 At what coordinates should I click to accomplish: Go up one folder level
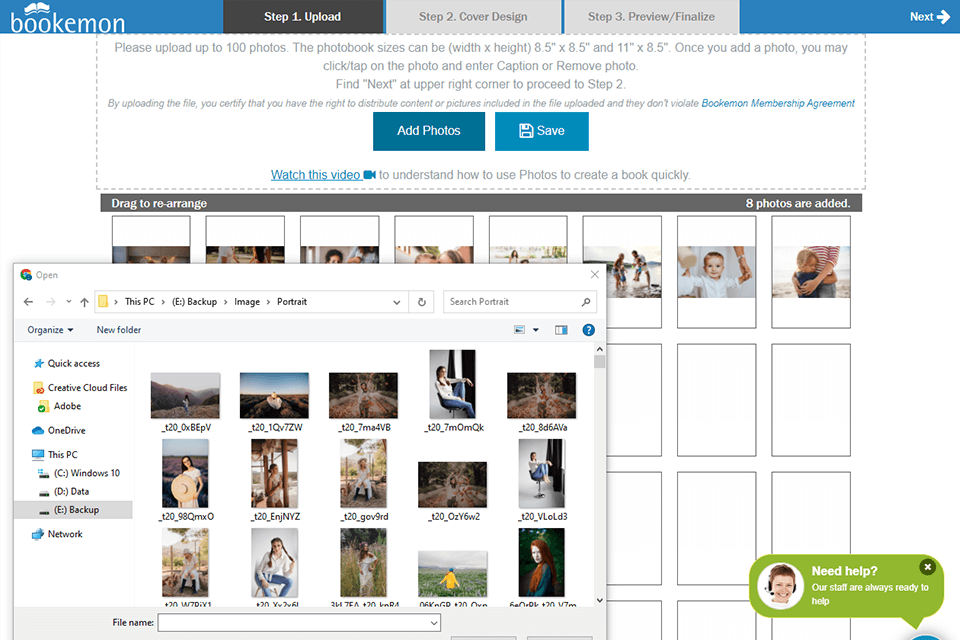pyautogui.click(x=84, y=302)
